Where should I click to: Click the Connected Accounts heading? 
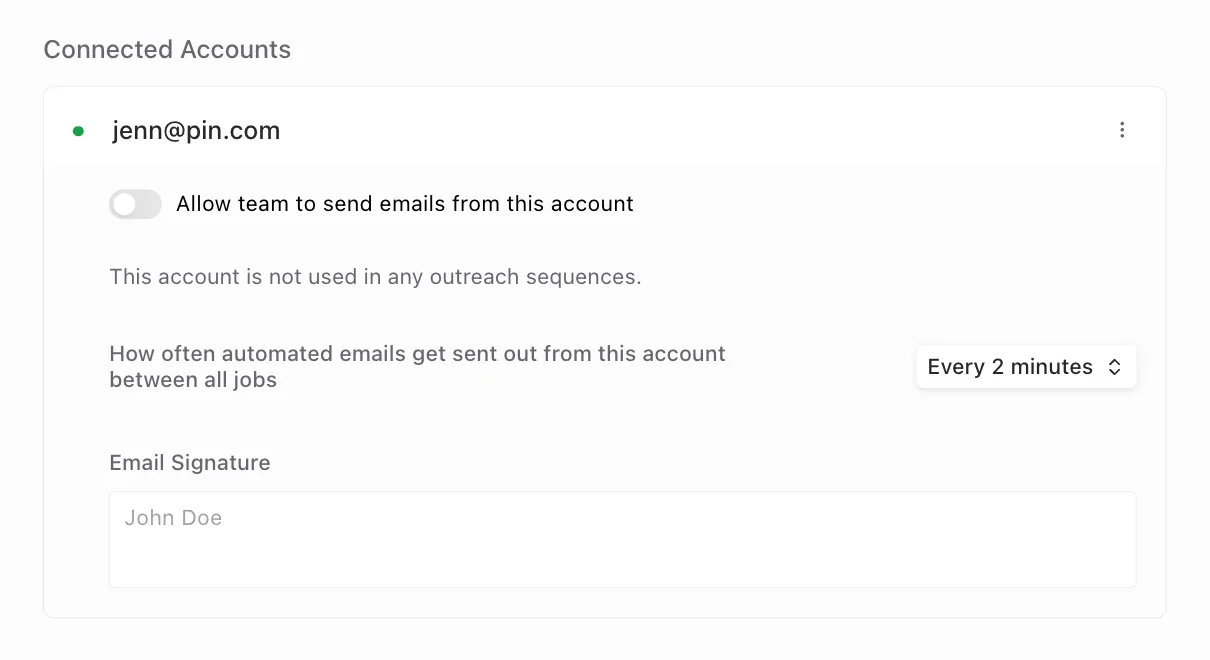coord(167,50)
